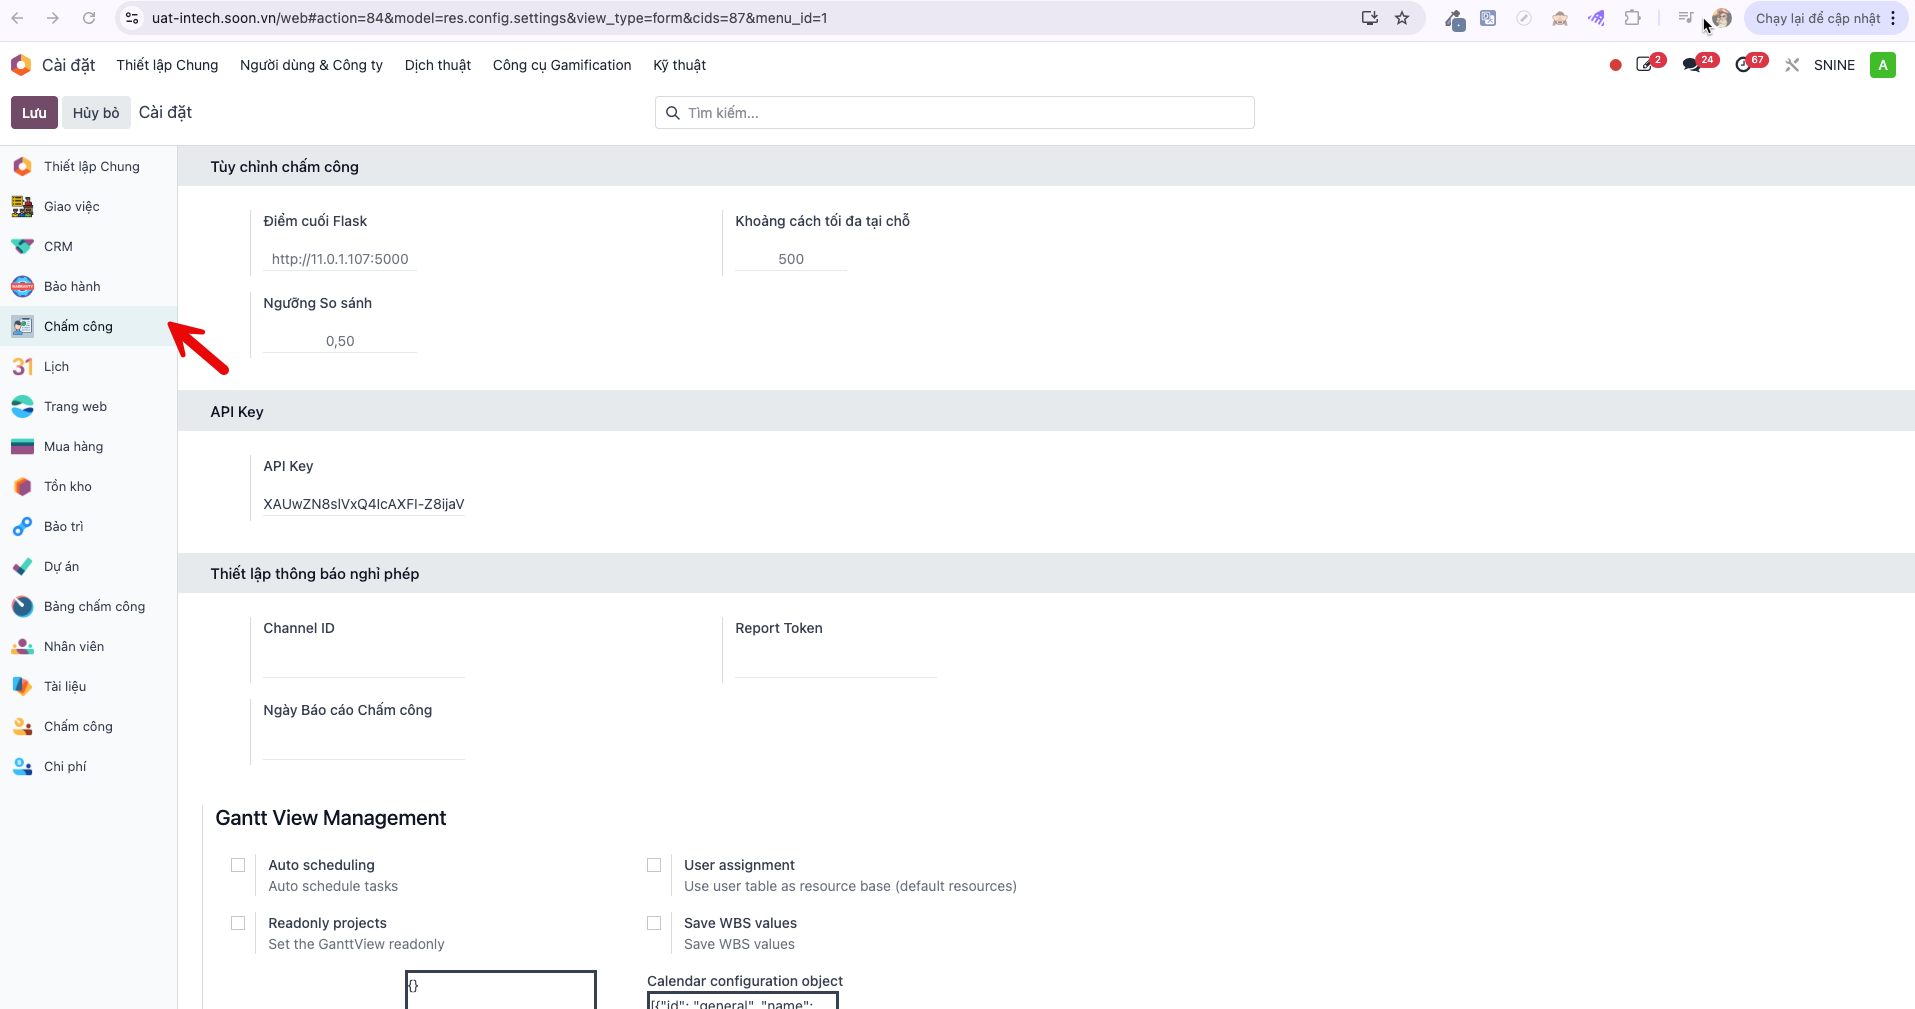1915x1009 pixels.
Task: Click the API Key value field
Action: (364, 504)
